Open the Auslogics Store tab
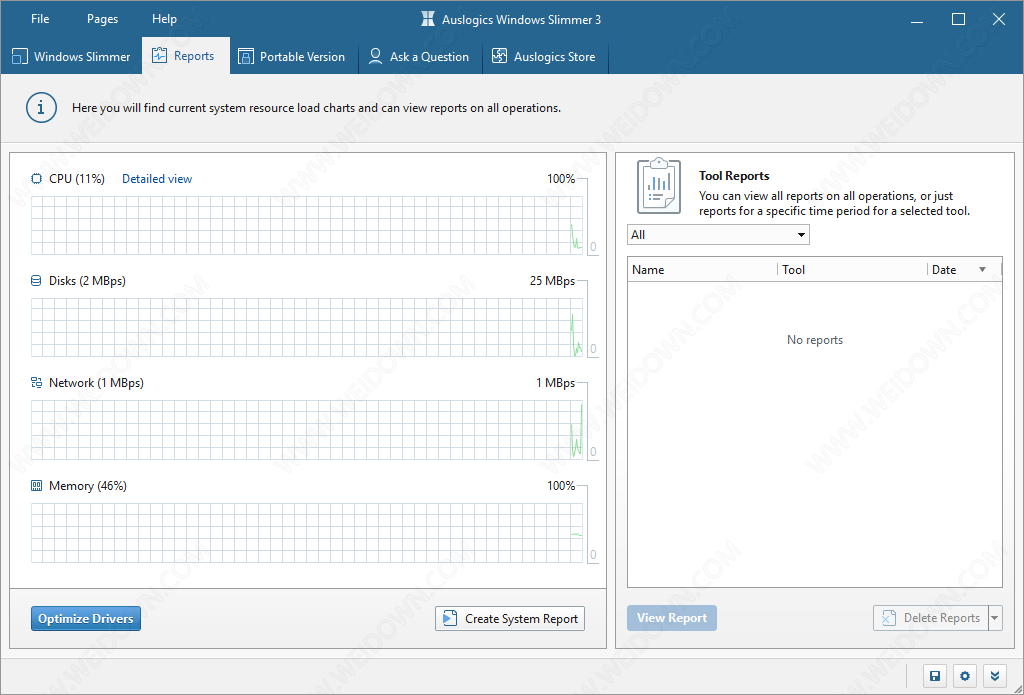 coord(544,56)
